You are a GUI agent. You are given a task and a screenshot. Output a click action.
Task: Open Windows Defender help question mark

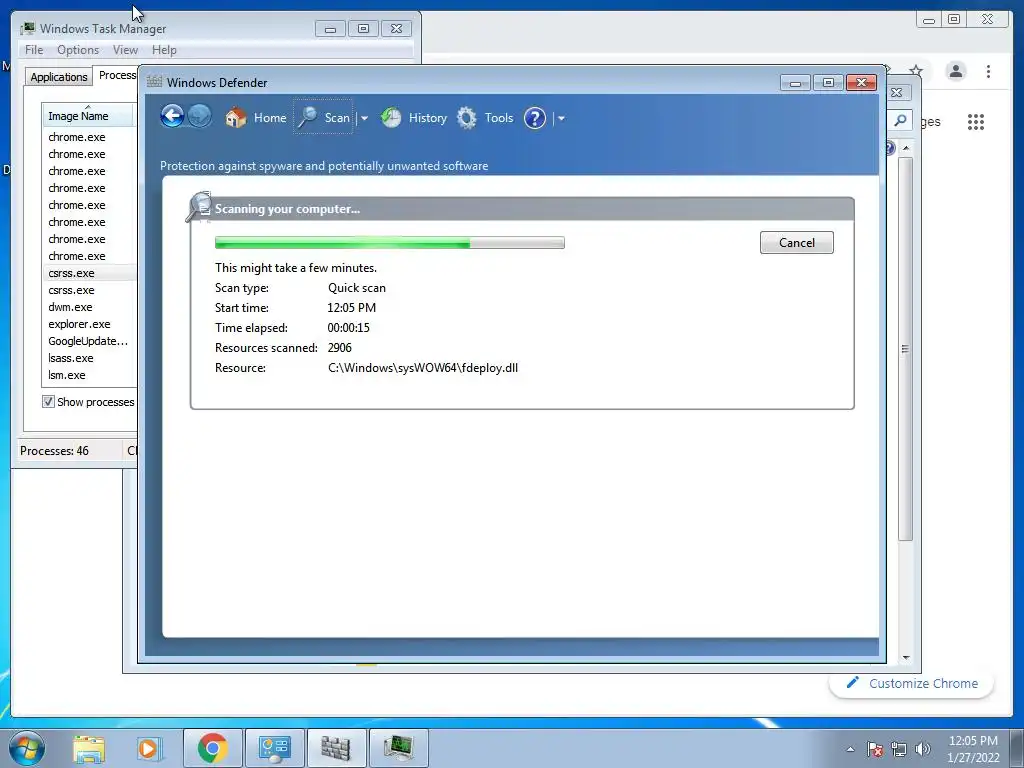coord(535,118)
